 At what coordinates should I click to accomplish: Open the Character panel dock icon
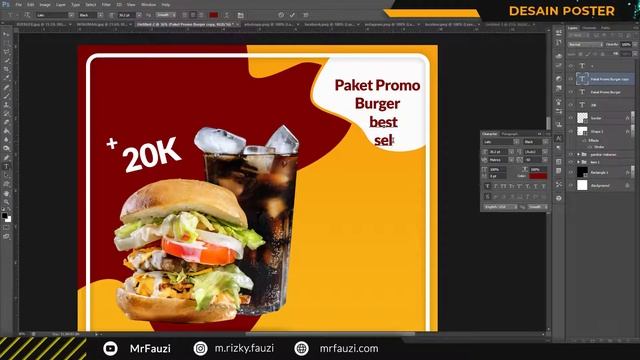click(559, 139)
